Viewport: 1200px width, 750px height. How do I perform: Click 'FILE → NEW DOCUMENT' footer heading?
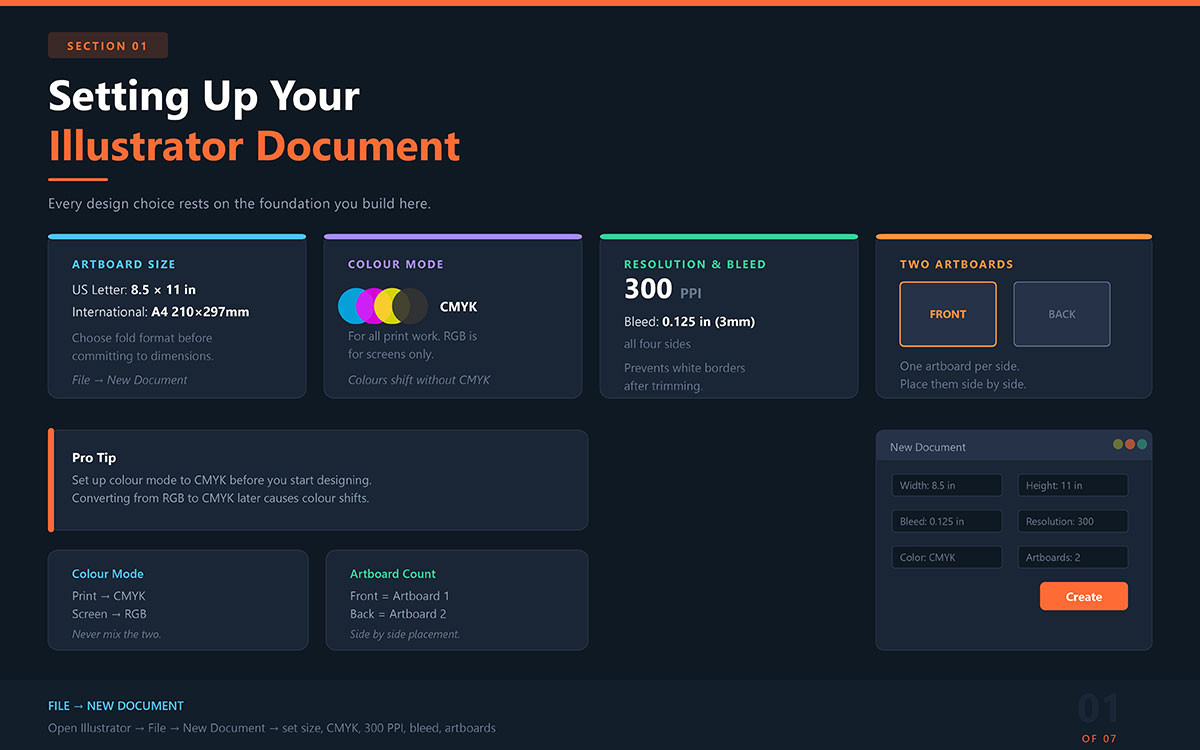point(116,706)
